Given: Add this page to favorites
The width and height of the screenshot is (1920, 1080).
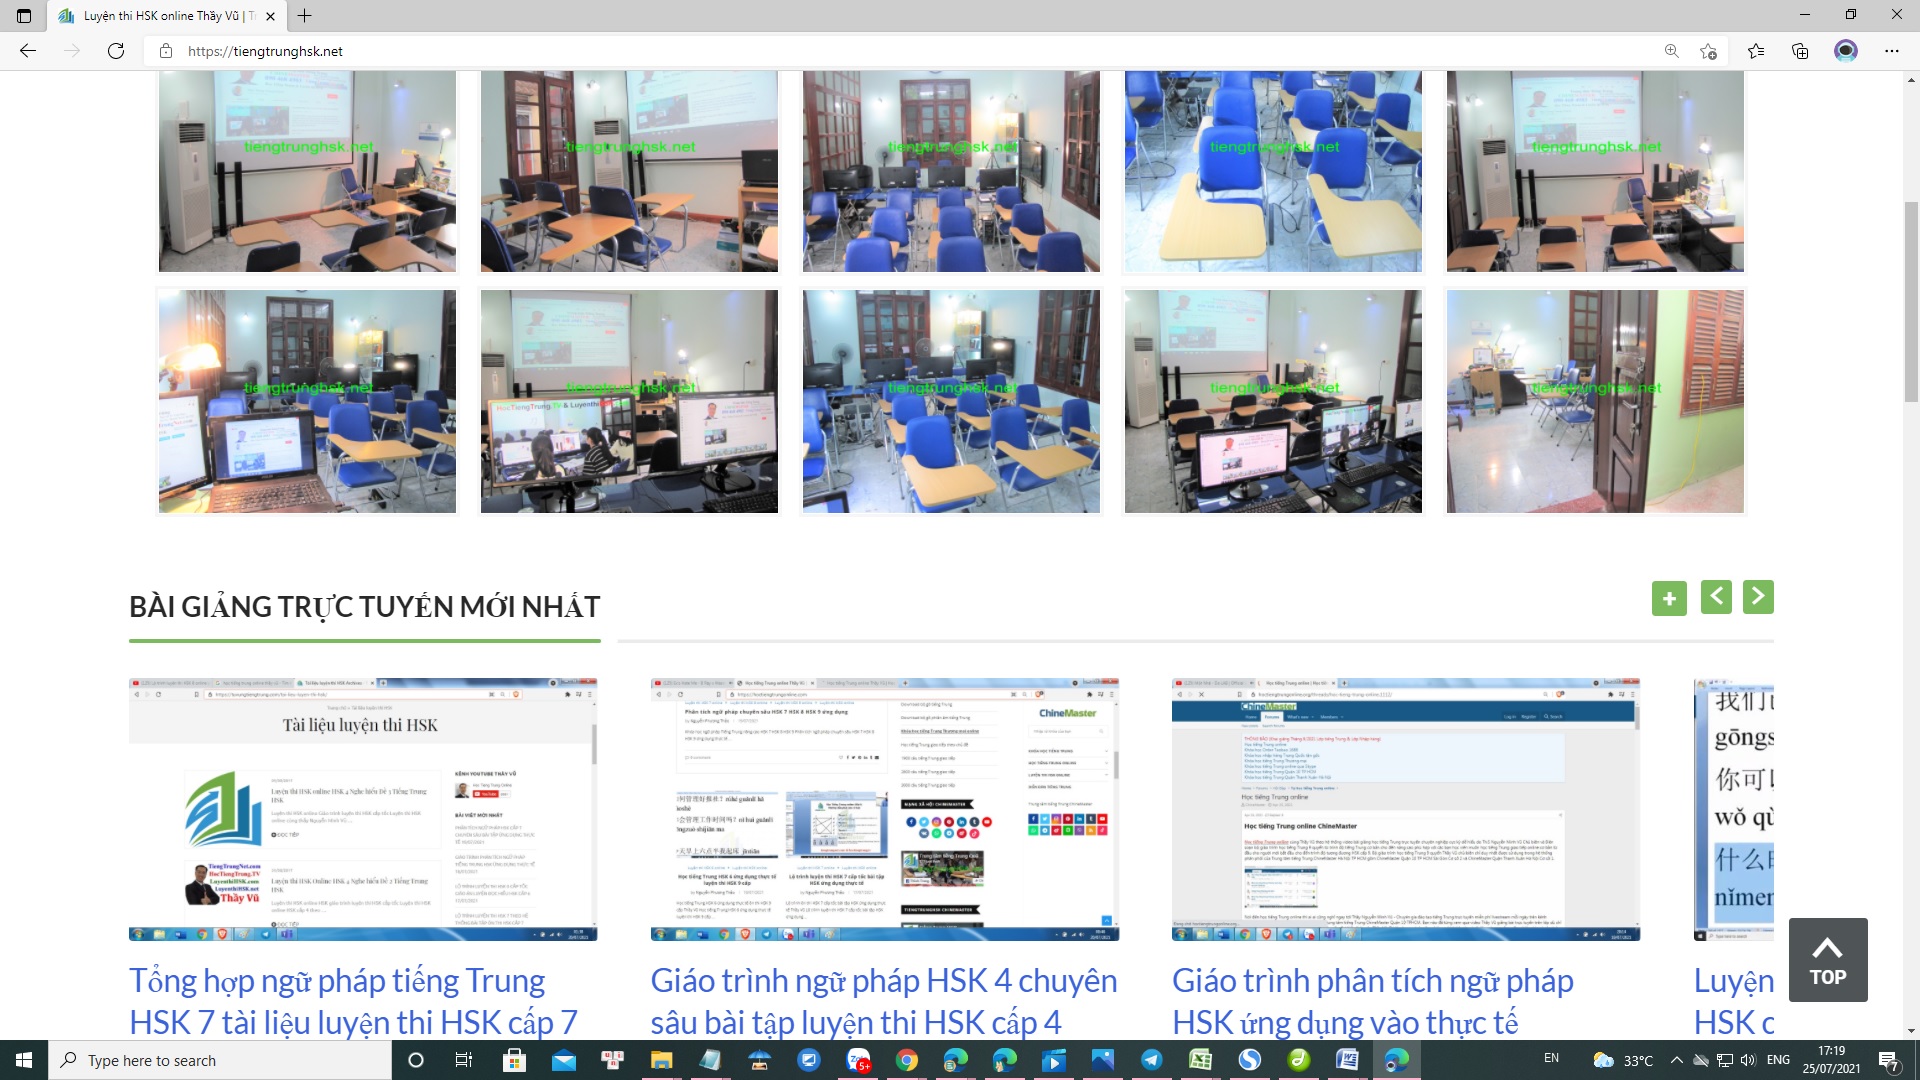Looking at the screenshot, I should [1708, 51].
